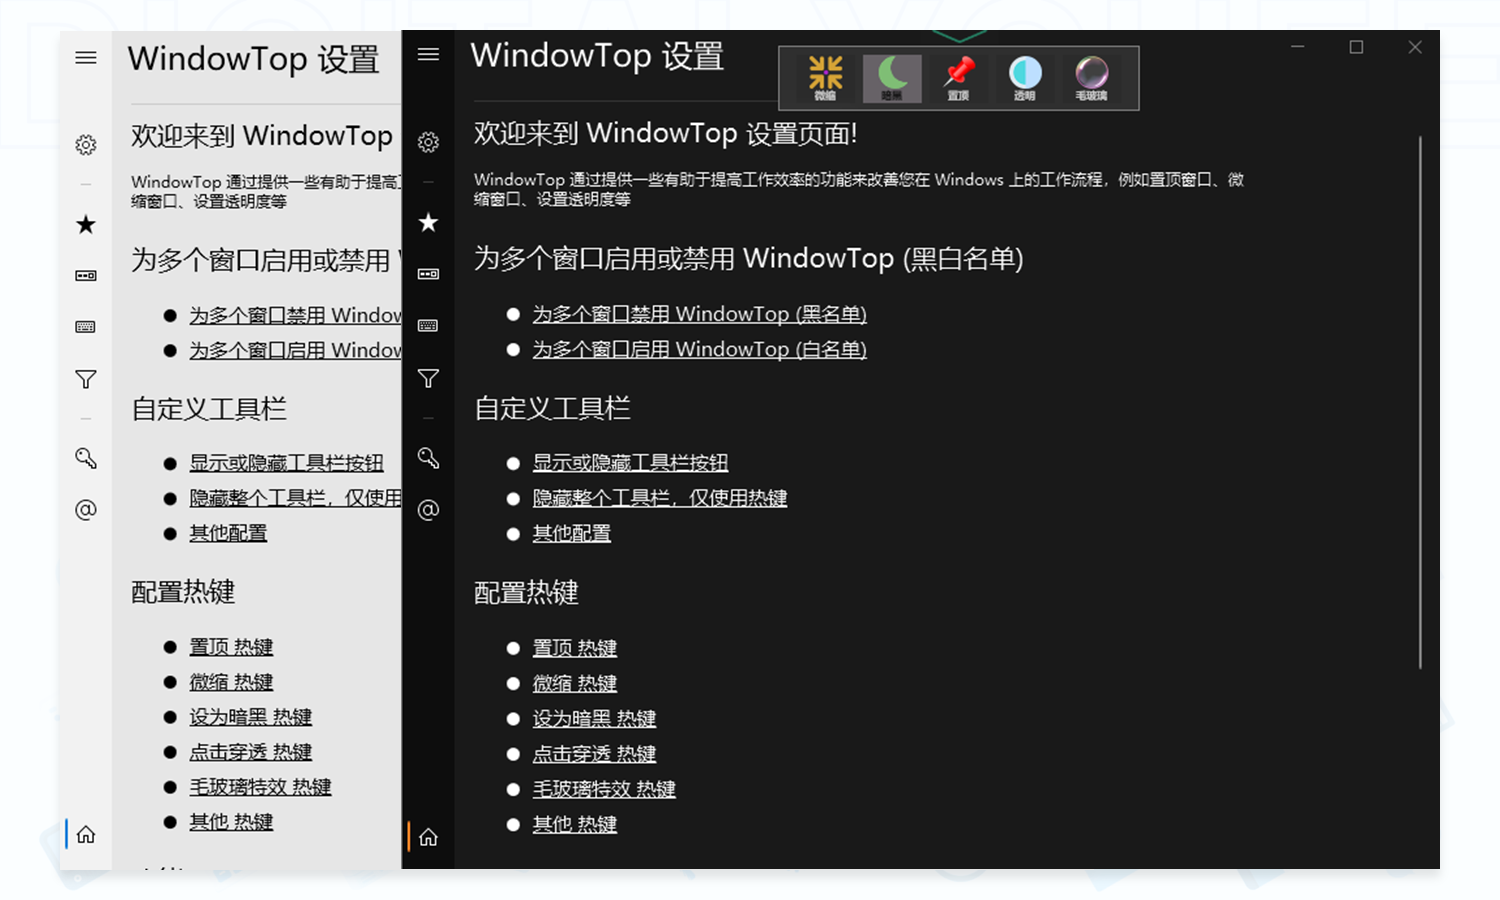The width and height of the screenshot is (1500, 900).
Task: Open 其他 热键 link in dark window
Action: click(x=574, y=824)
